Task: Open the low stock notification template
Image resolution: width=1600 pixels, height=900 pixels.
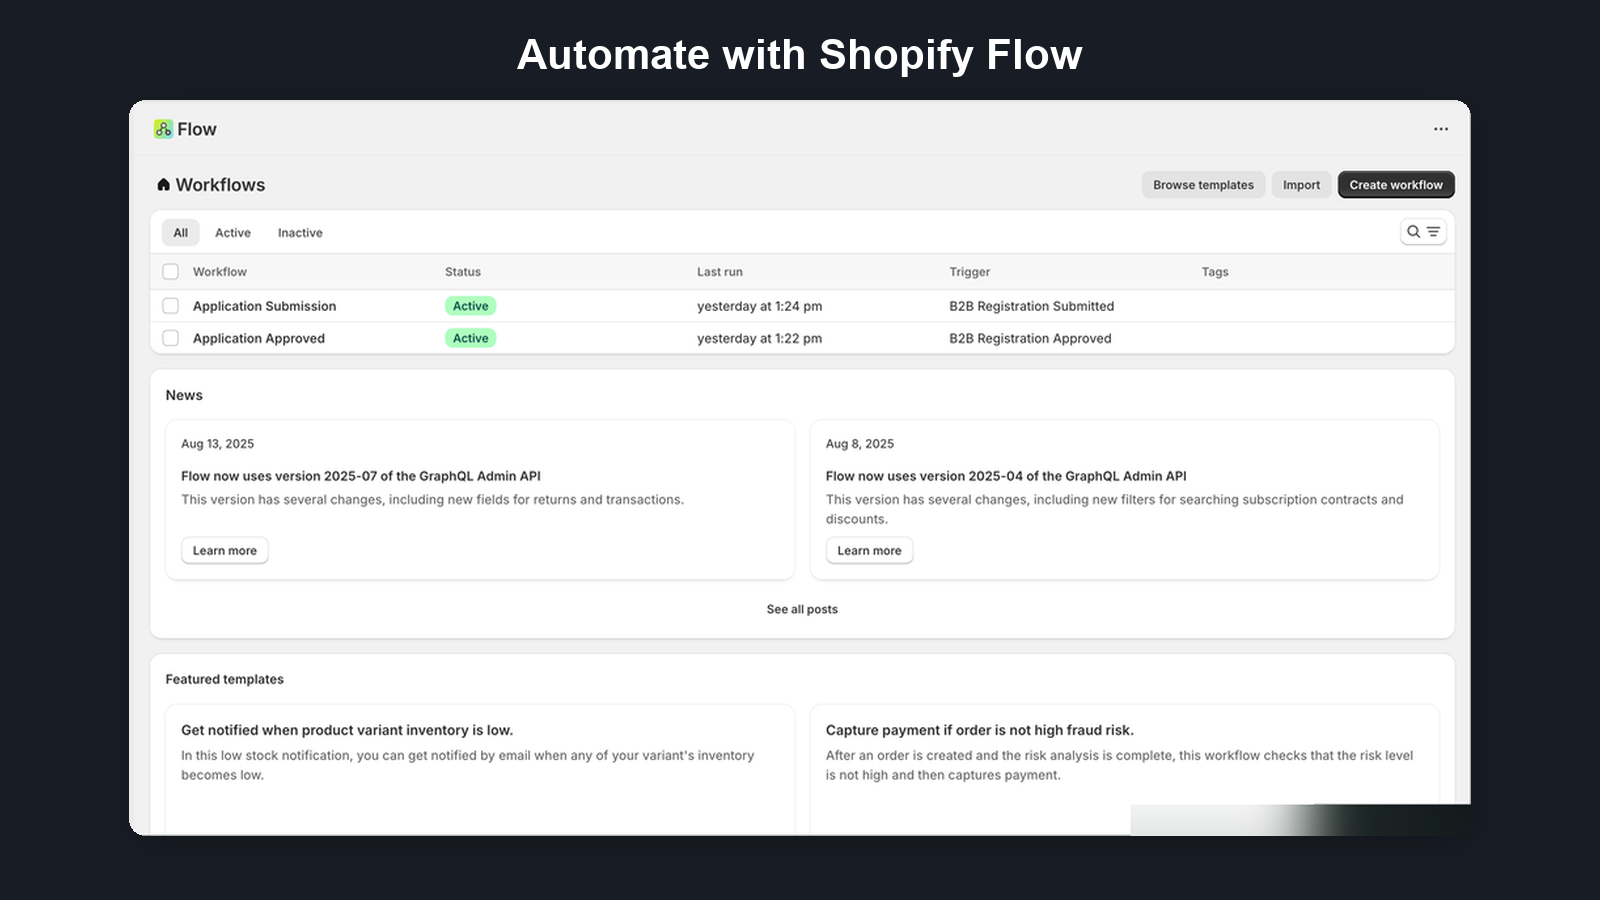Action: (347, 730)
